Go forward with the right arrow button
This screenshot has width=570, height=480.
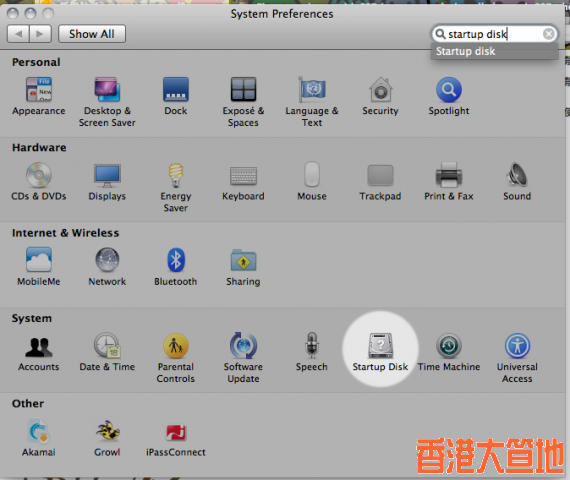pos(40,34)
